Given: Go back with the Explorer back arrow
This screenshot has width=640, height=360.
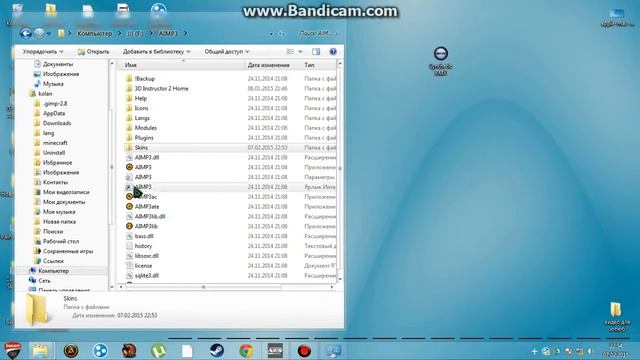Looking at the screenshot, I should click(x=26, y=33).
